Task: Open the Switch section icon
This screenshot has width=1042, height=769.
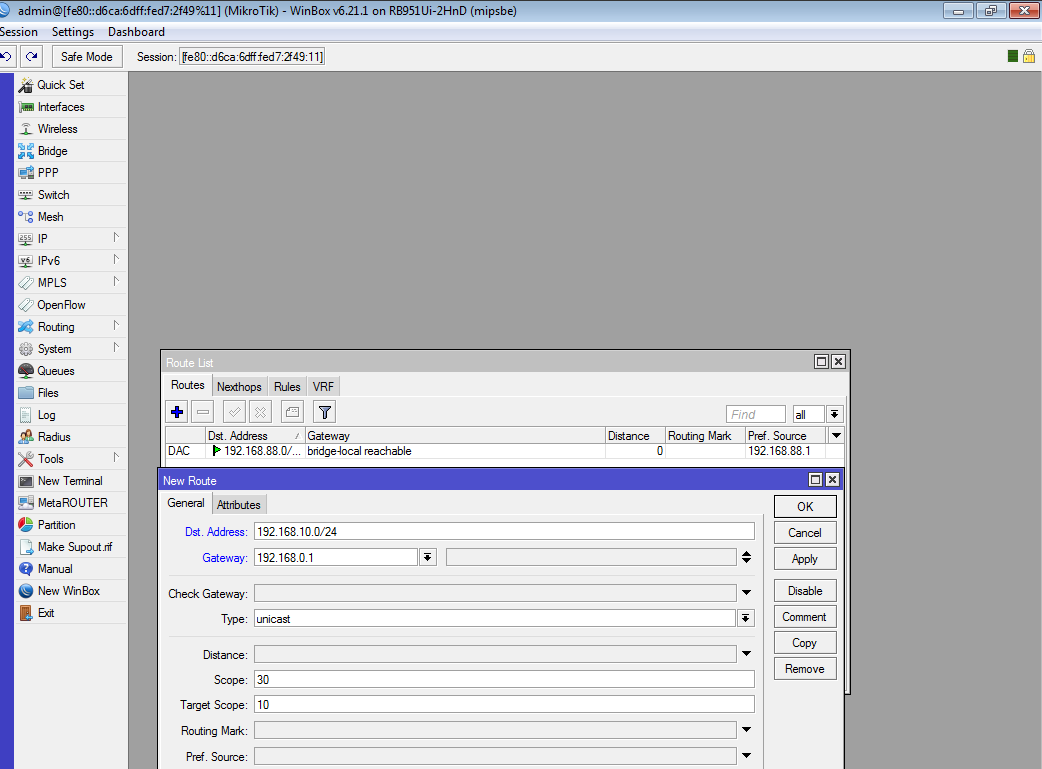Action: coord(26,195)
